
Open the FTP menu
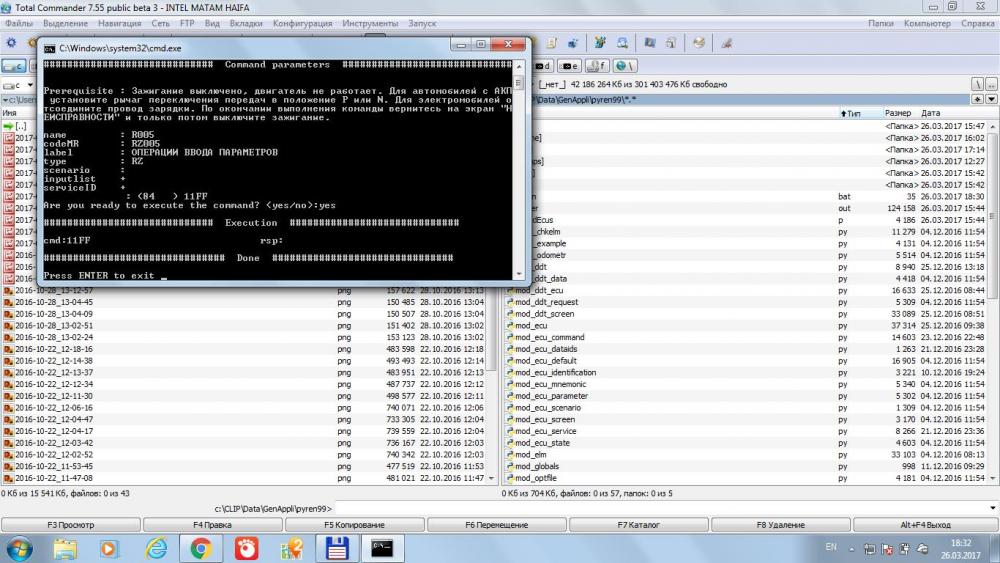click(x=187, y=23)
